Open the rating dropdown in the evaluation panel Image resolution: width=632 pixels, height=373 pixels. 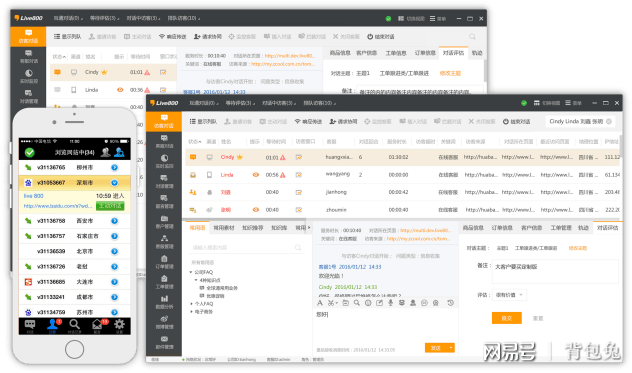[x=509, y=295]
